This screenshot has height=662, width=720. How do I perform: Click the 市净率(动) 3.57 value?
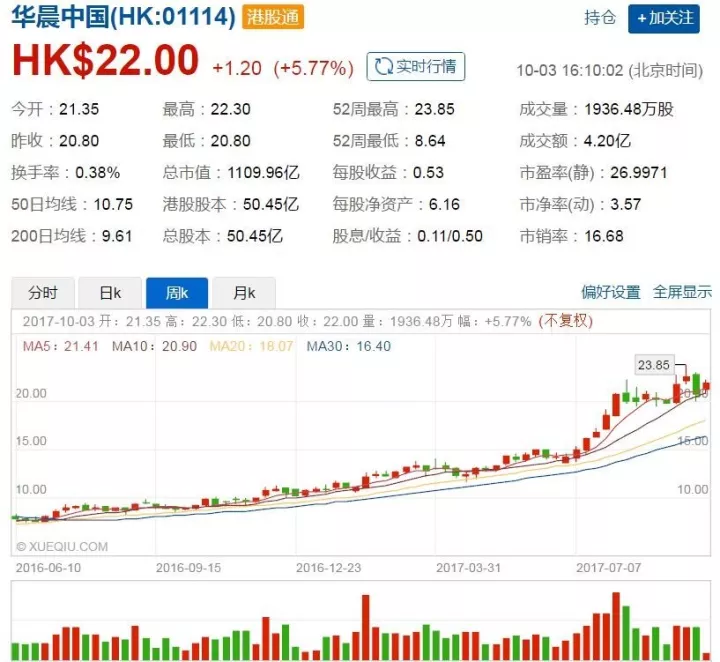tap(625, 204)
